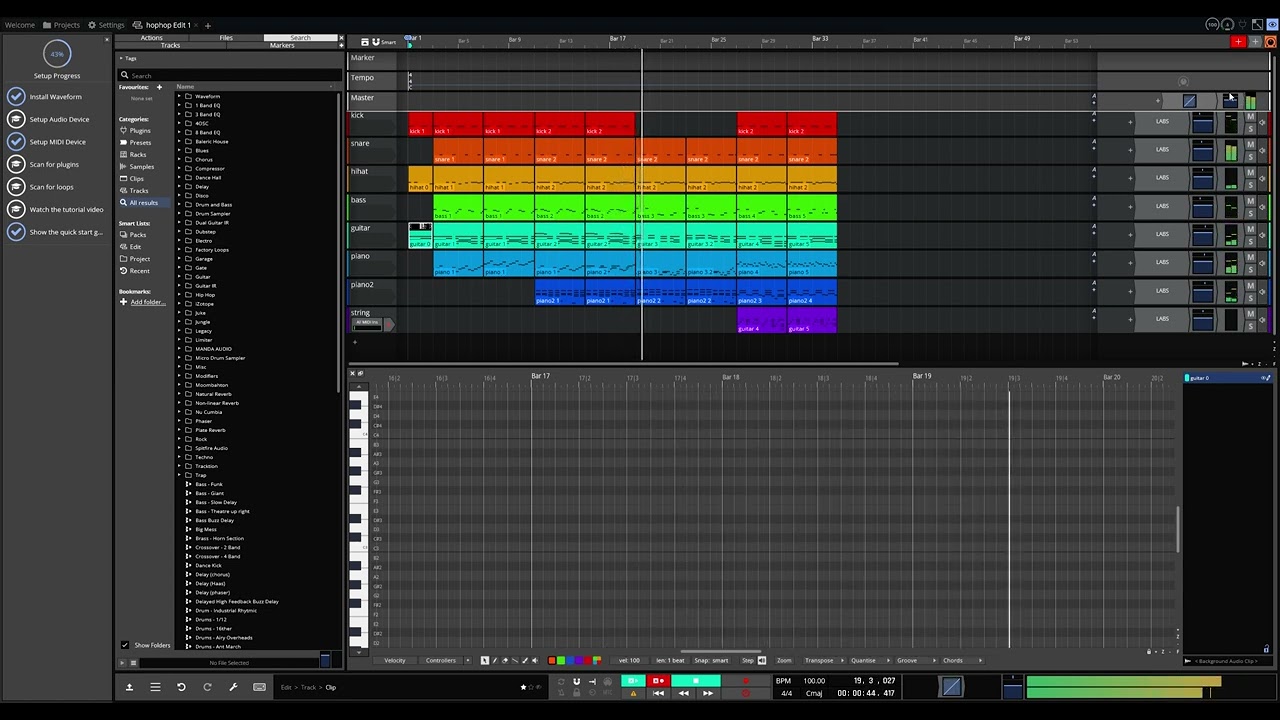The height and width of the screenshot is (720, 1280).
Task: Click the Install Waveform setup step
Action: [x=55, y=97]
